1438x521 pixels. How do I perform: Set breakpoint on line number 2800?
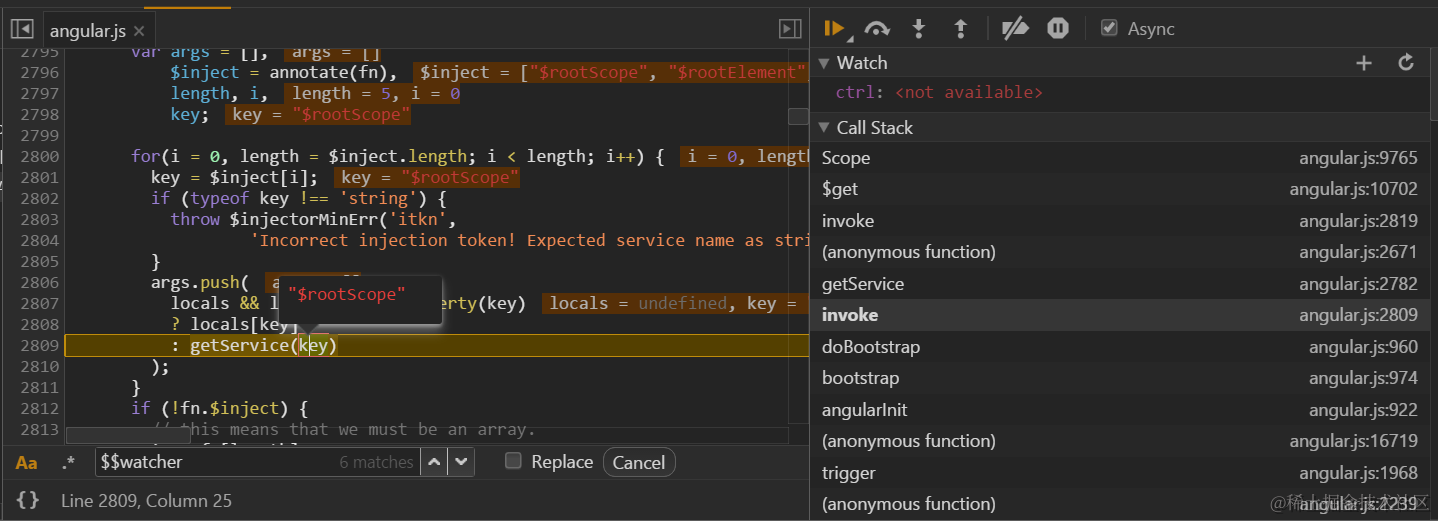(x=38, y=156)
